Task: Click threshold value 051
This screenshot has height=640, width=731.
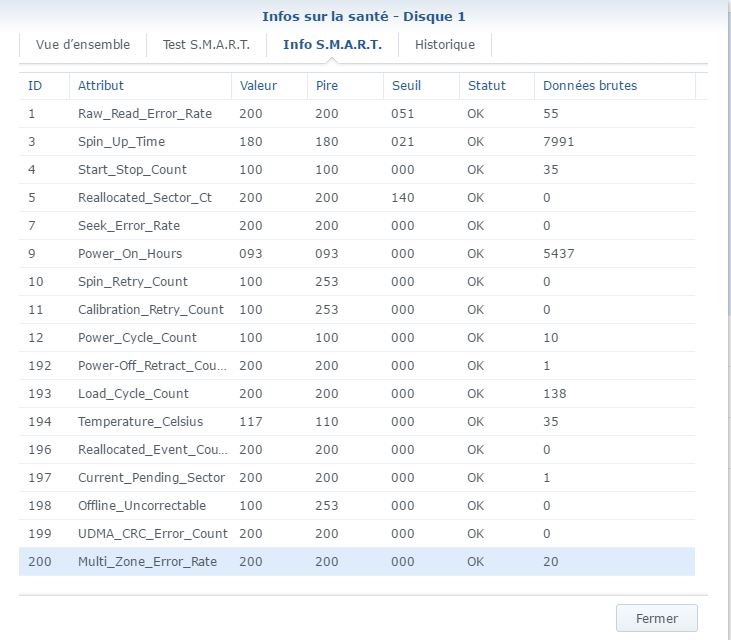Action: pos(403,114)
